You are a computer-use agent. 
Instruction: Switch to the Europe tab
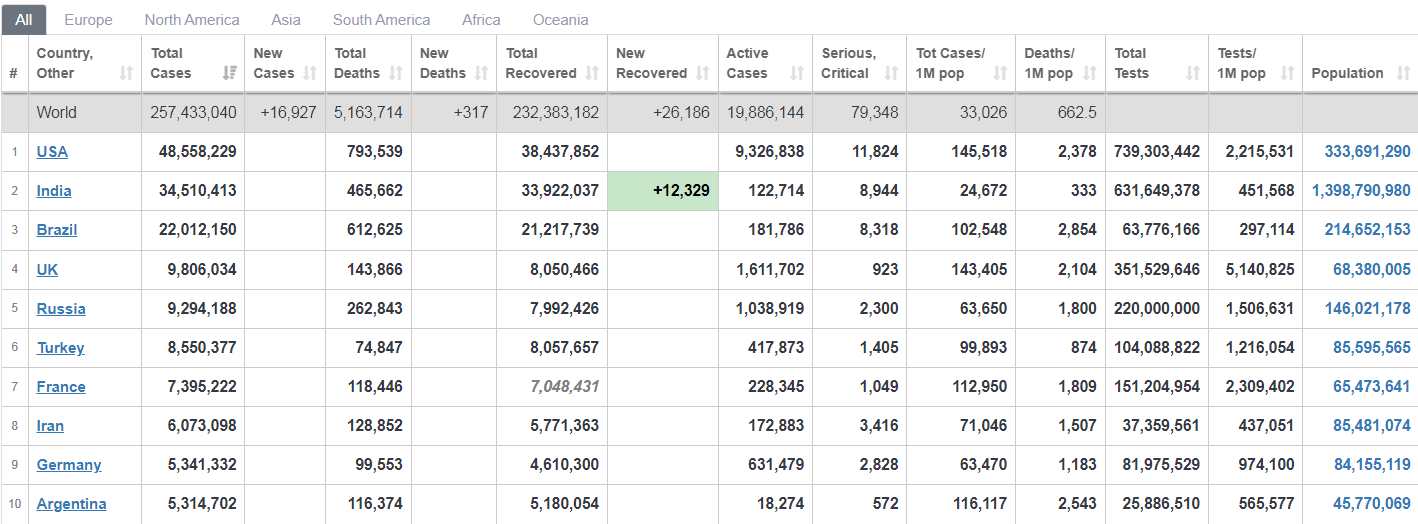pyautogui.click(x=88, y=20)
